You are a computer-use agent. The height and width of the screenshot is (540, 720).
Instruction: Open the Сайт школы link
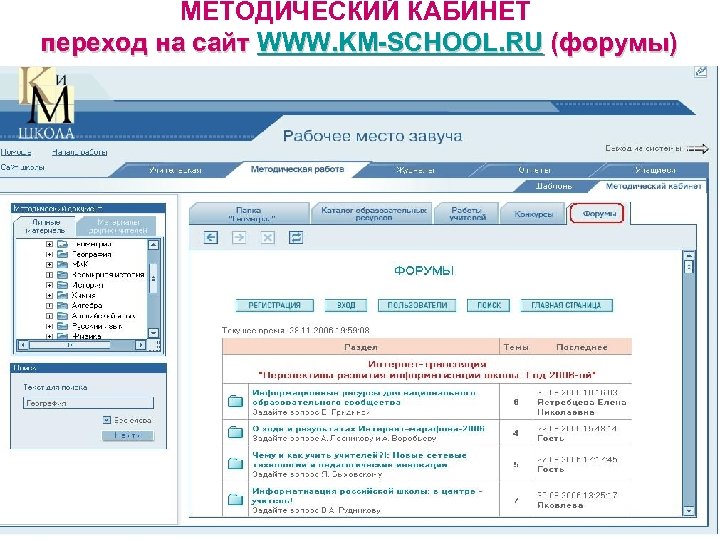22,167
